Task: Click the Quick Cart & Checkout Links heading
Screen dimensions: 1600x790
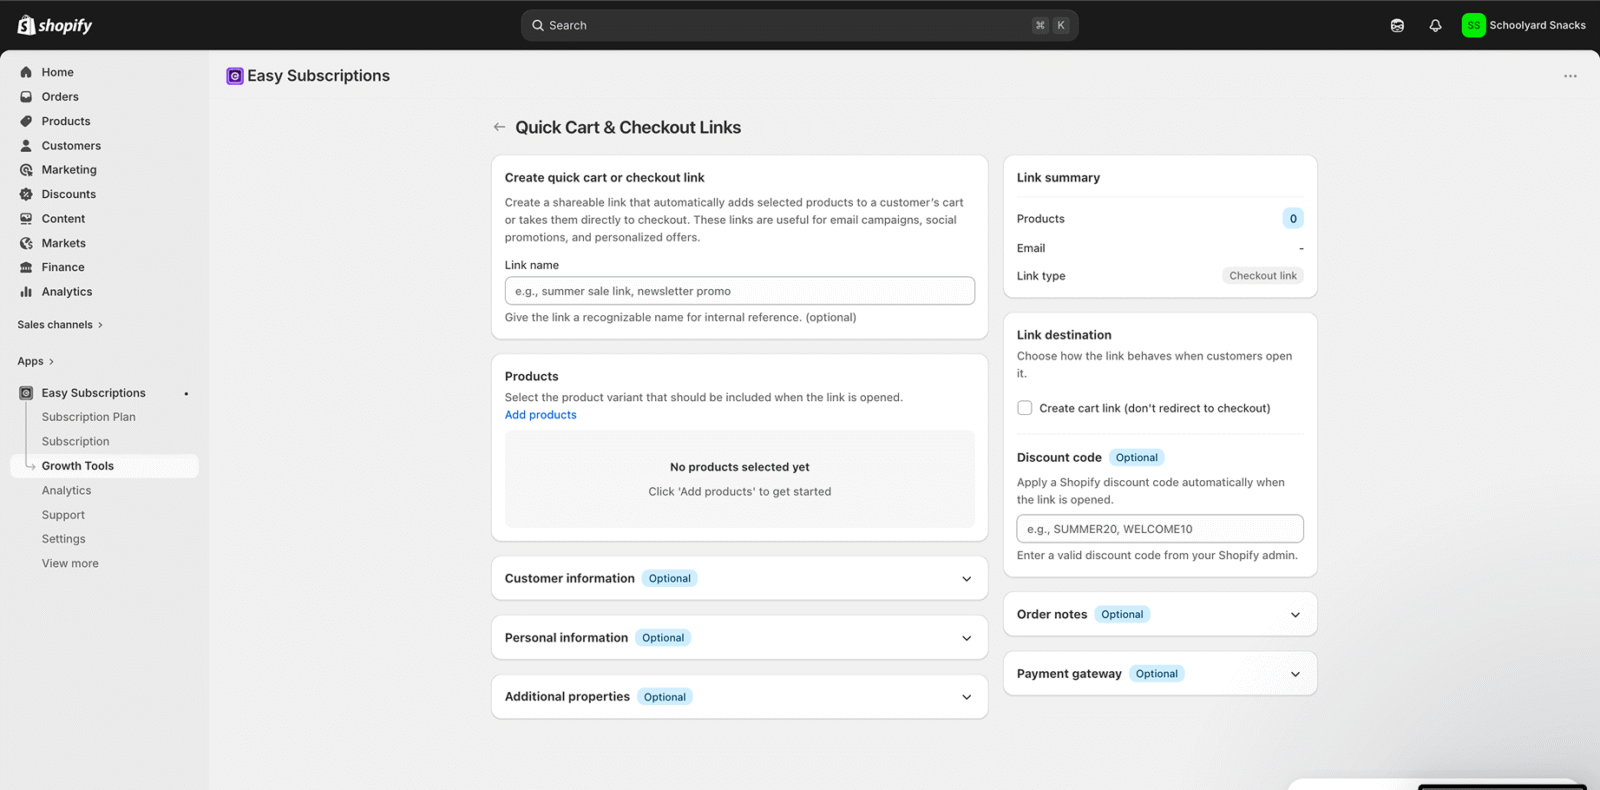Action: pyautogui.click(x=628, y=127)
